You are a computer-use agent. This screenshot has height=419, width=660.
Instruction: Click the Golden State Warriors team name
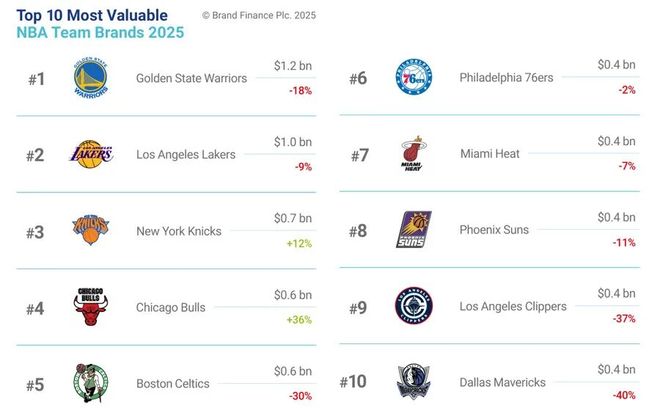click(191, 79)
